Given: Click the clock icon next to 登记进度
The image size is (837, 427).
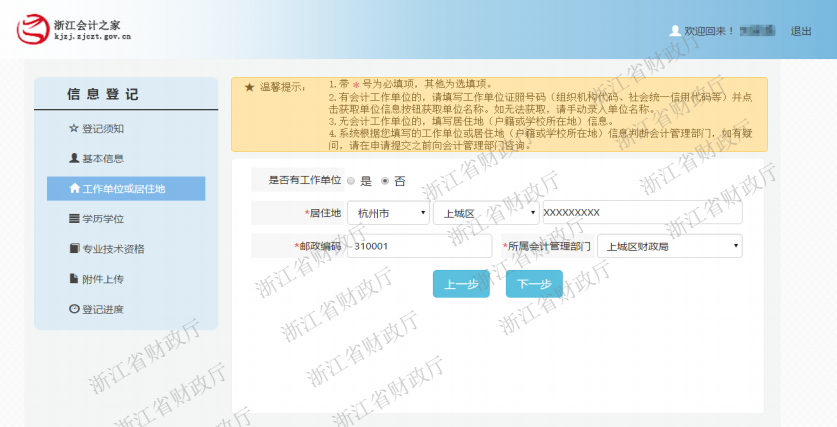Looking at the screenshot, I should click(x=73, y=309).
